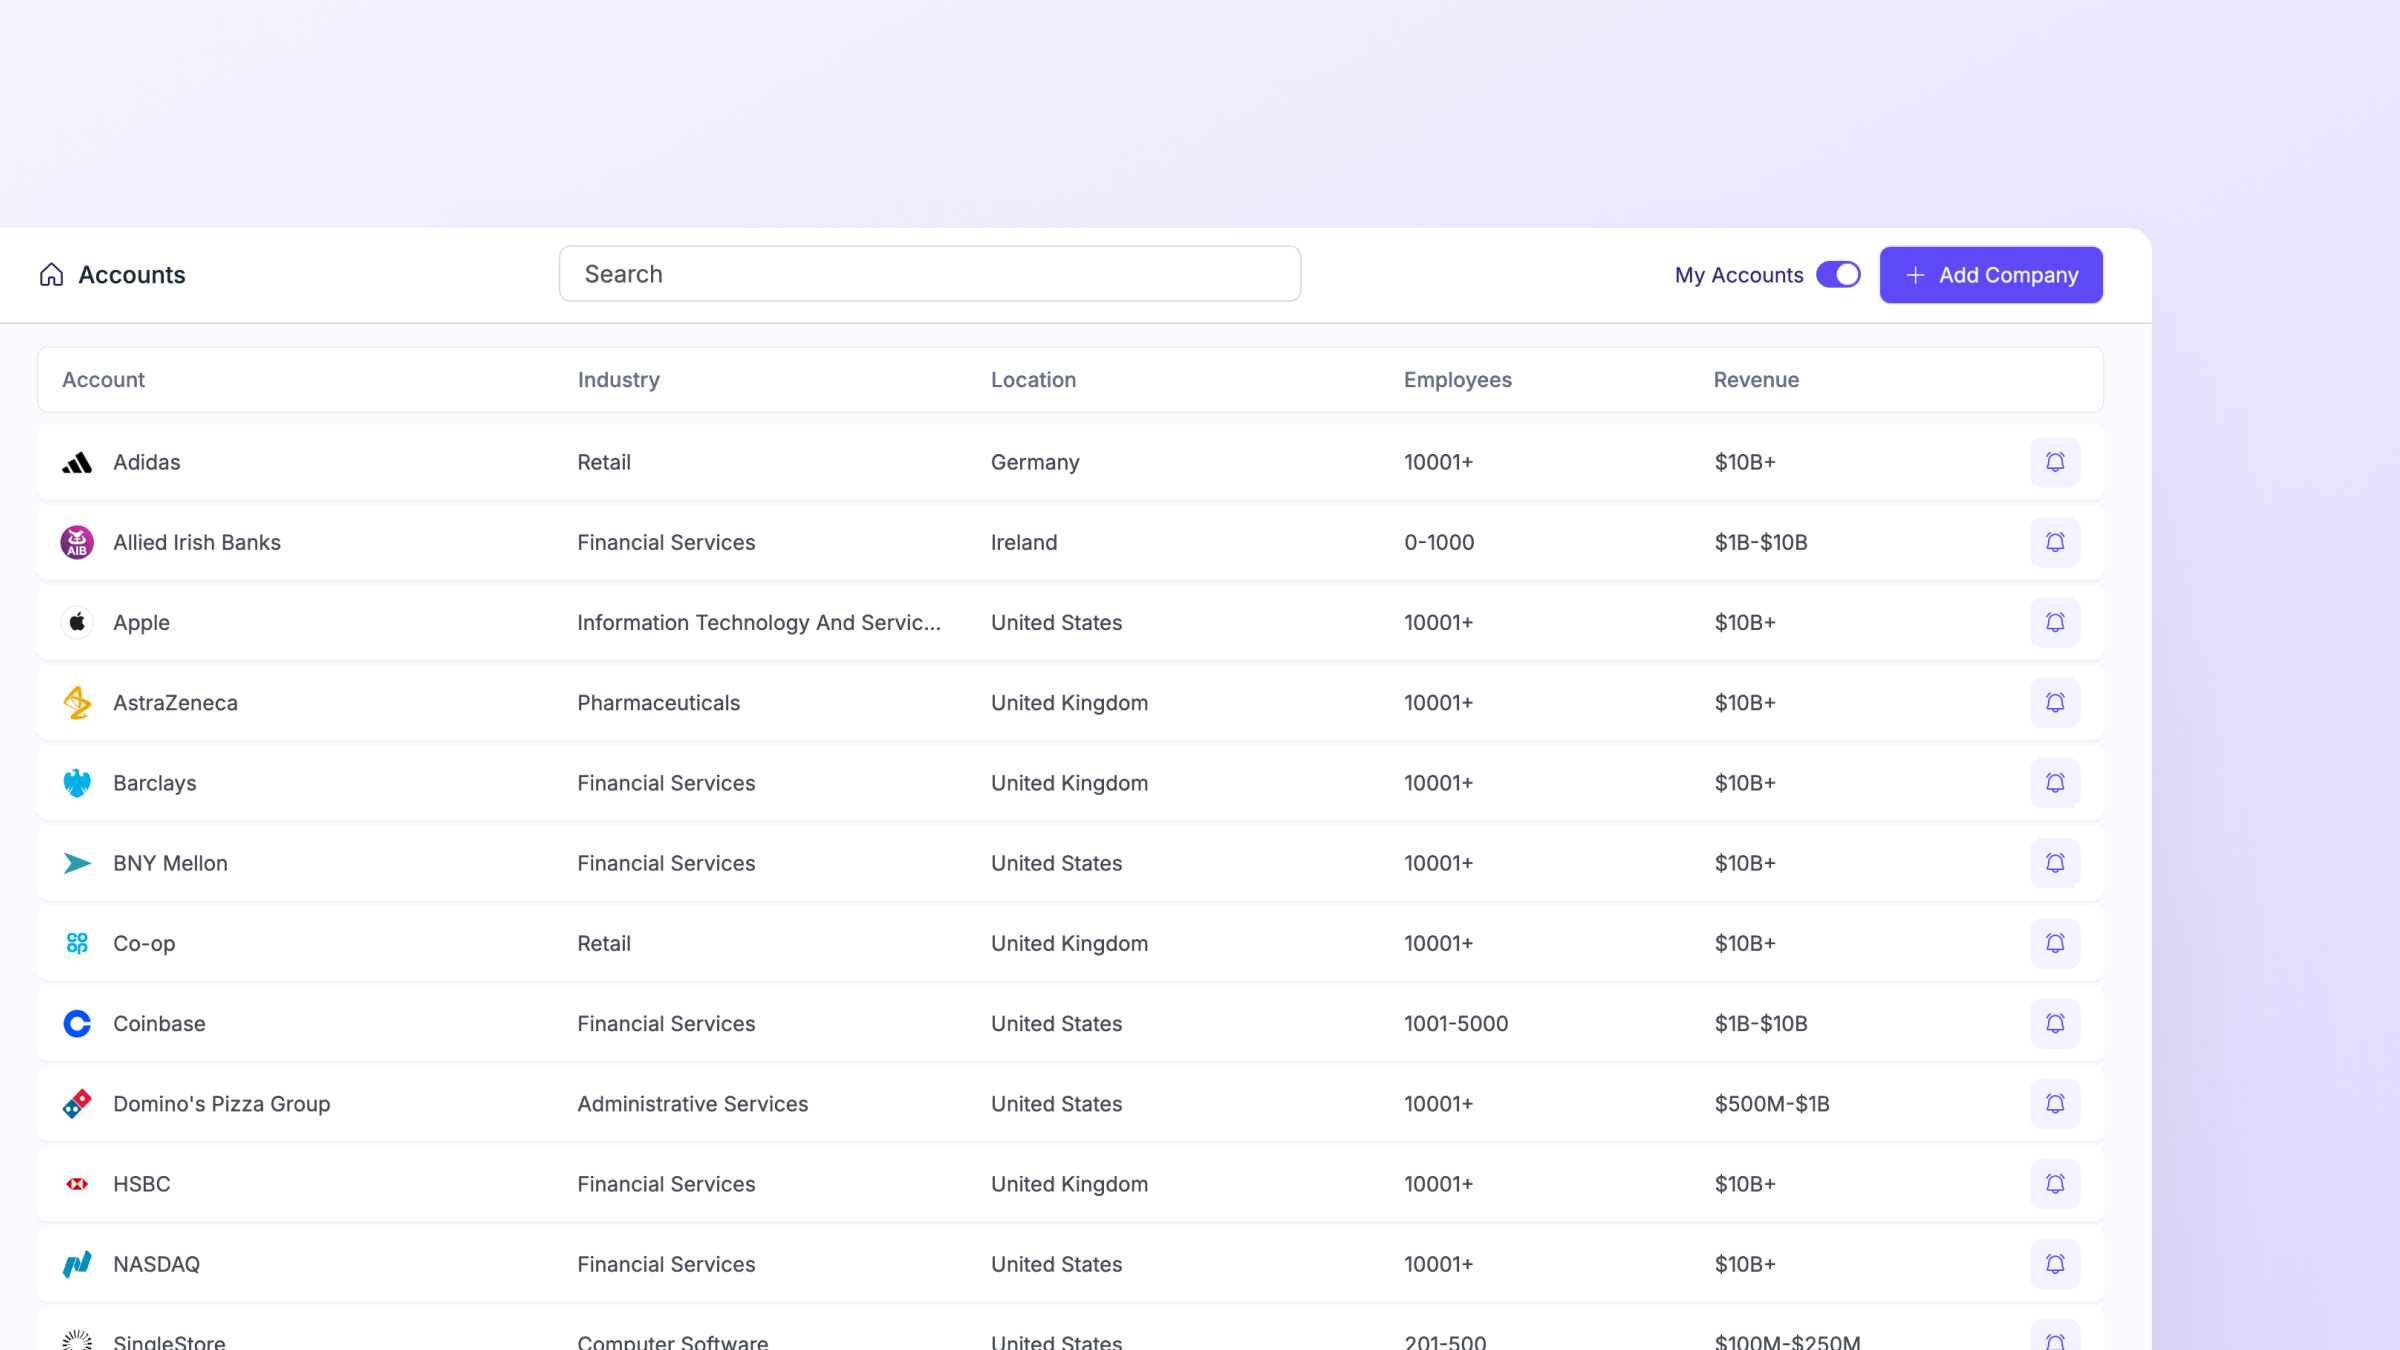Toggle the My Accounts switch off

[x=1838, y=274]
